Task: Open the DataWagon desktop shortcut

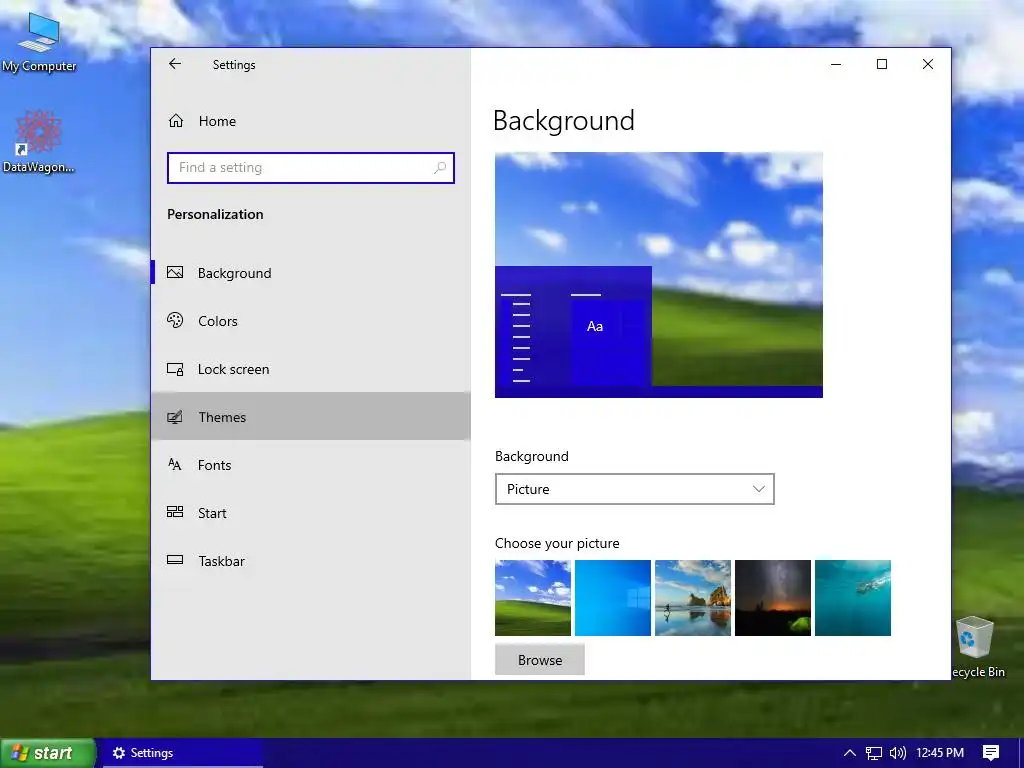Action: click(x=39, y=142)
